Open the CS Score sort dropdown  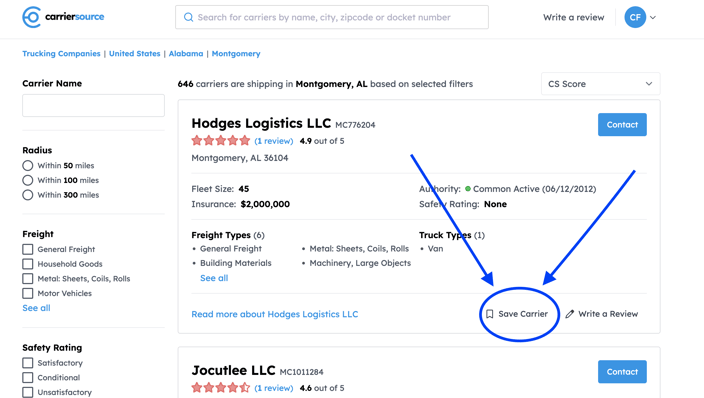pos(600,84)
